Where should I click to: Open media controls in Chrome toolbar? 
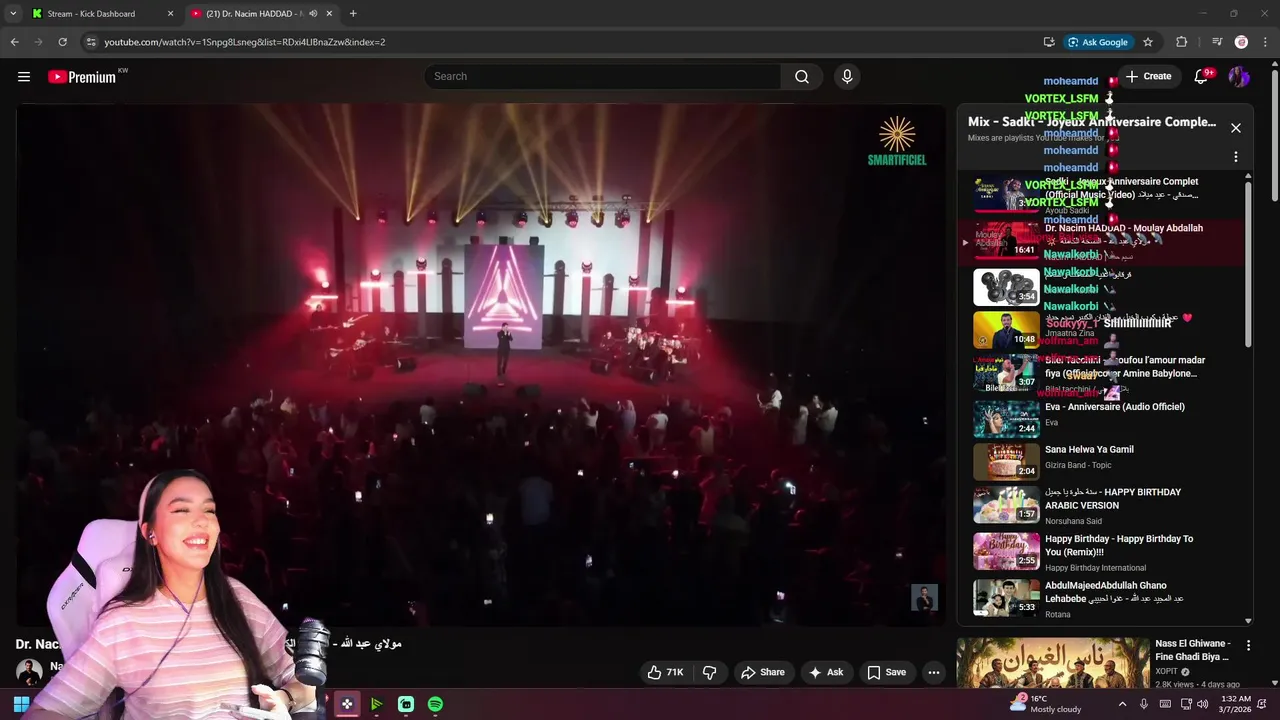[x=1217, y=42]
